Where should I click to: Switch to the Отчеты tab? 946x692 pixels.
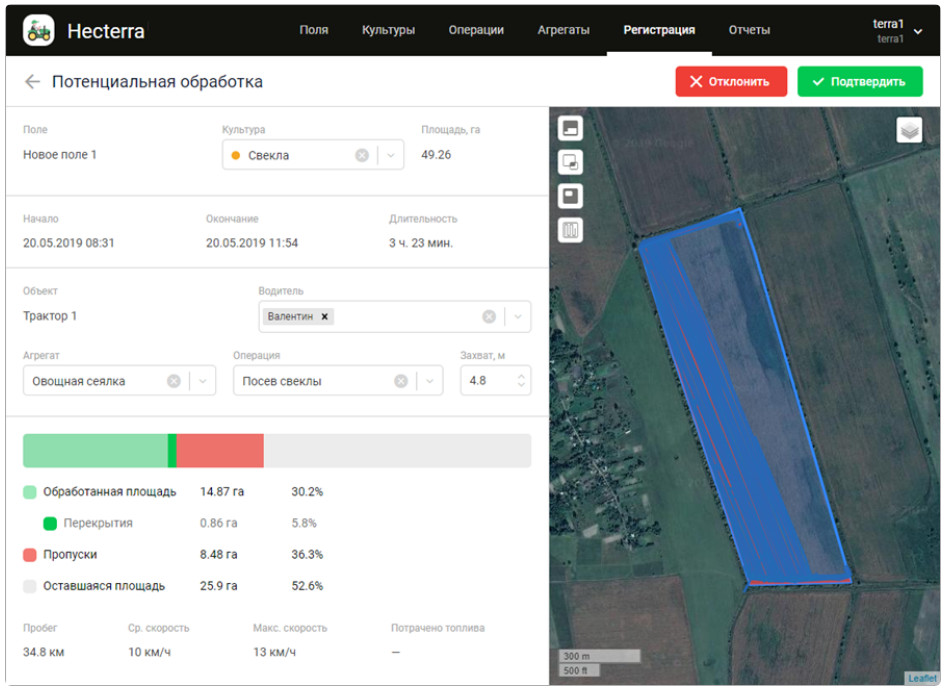tap(749, 30)
